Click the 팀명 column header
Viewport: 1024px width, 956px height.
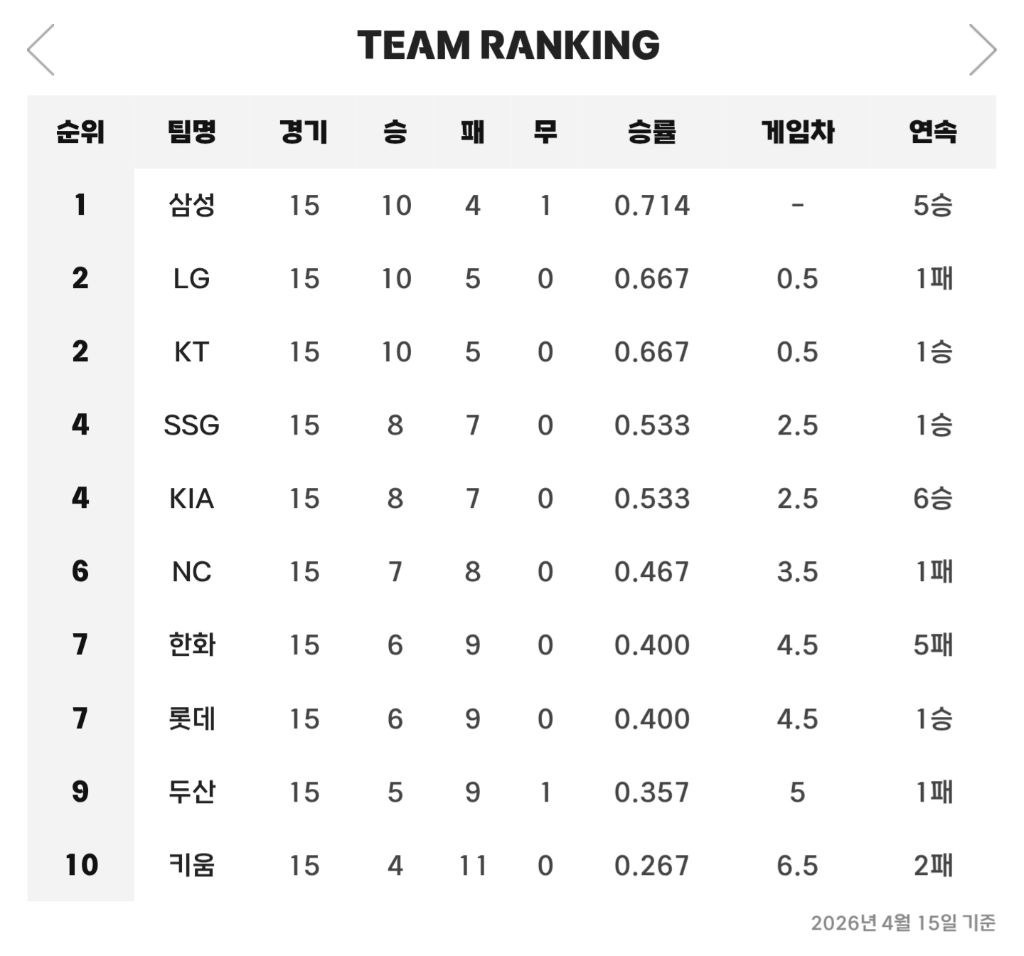(191, 131)
